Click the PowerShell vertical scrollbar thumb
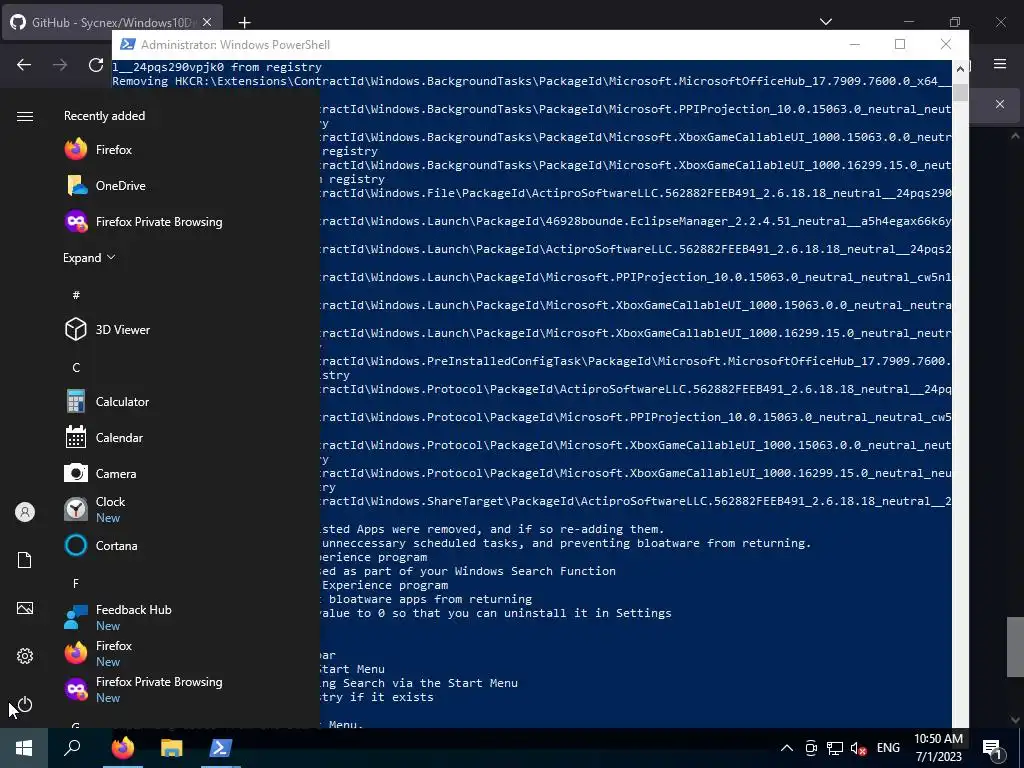Image resolution: width=1024 pixels, height=768 pixels. [x=960, y=92]
